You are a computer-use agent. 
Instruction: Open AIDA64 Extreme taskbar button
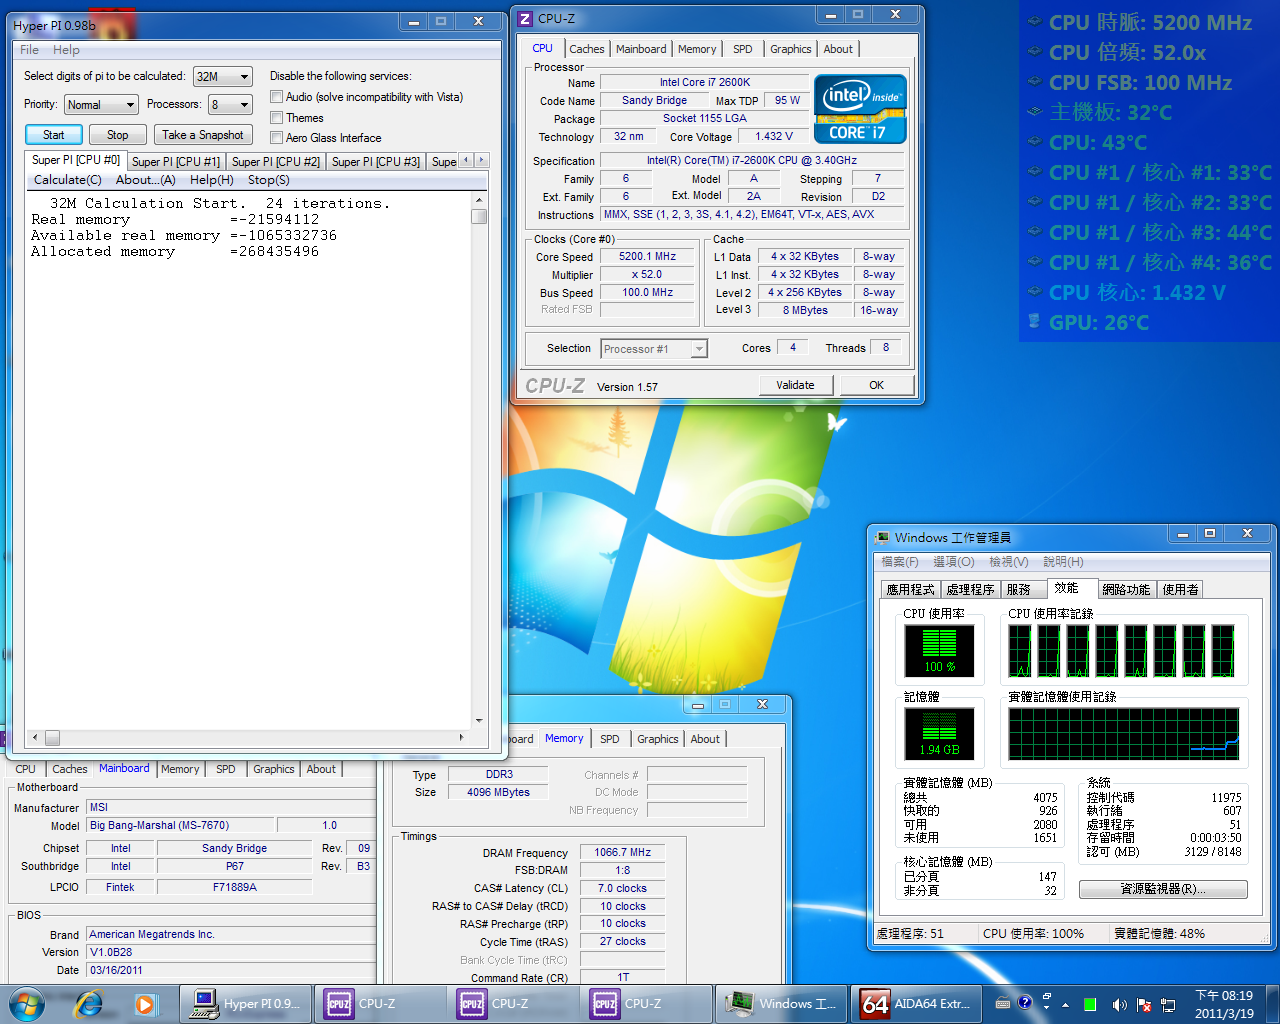[915, 1004]
